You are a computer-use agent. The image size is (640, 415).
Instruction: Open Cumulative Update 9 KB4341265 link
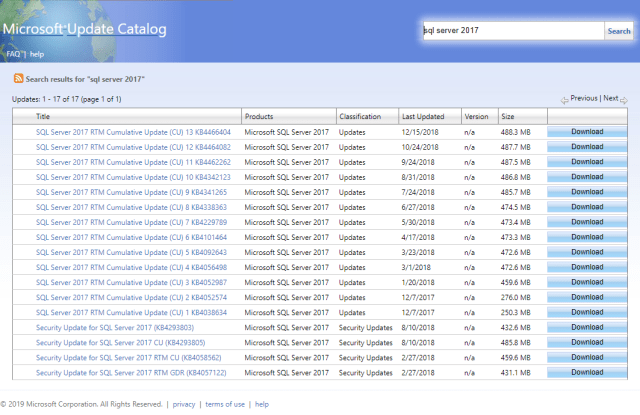(x=131, y=192)
